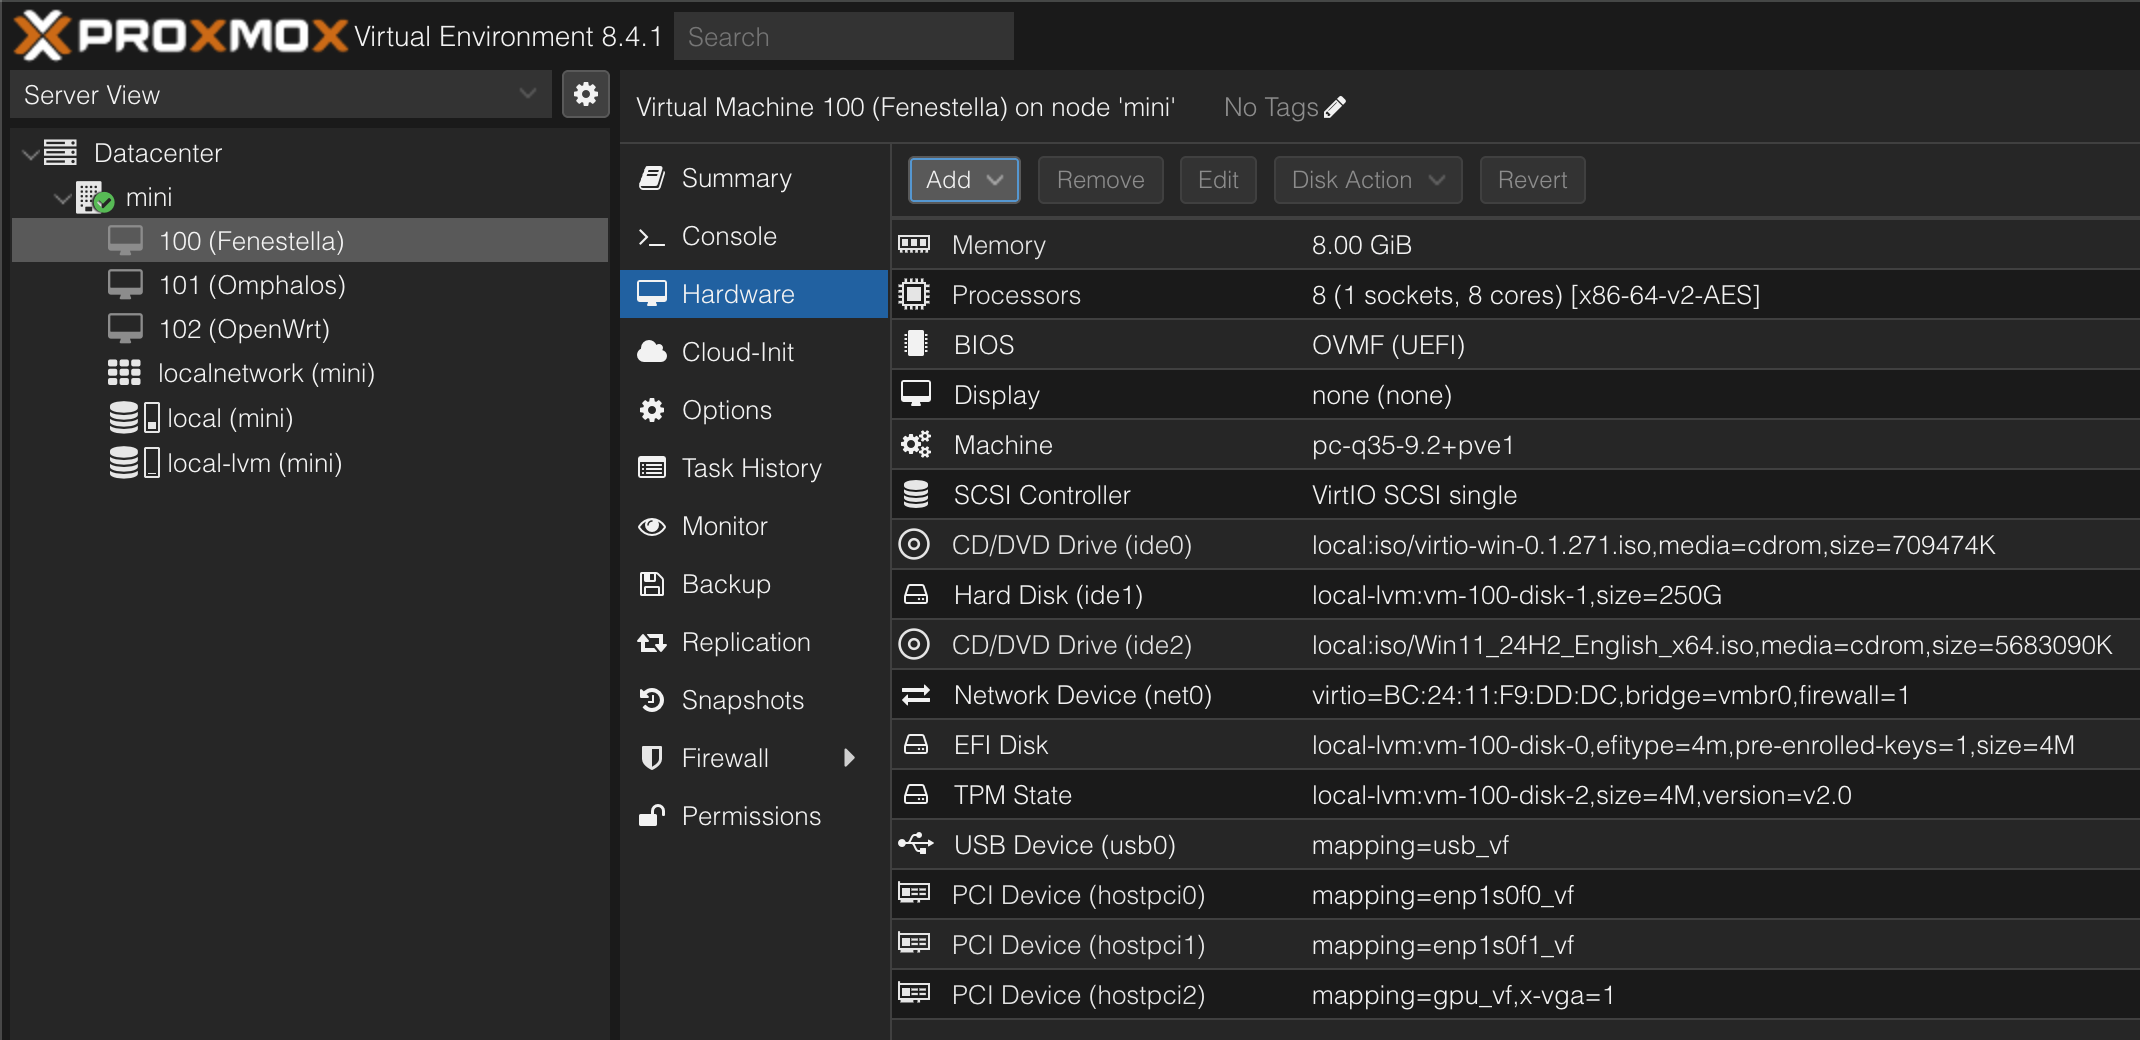Image resolution: width=2140 pixels, height=1040 pixels.
Task: Click the Proxmox logo
Action: [x=182, y=36]
